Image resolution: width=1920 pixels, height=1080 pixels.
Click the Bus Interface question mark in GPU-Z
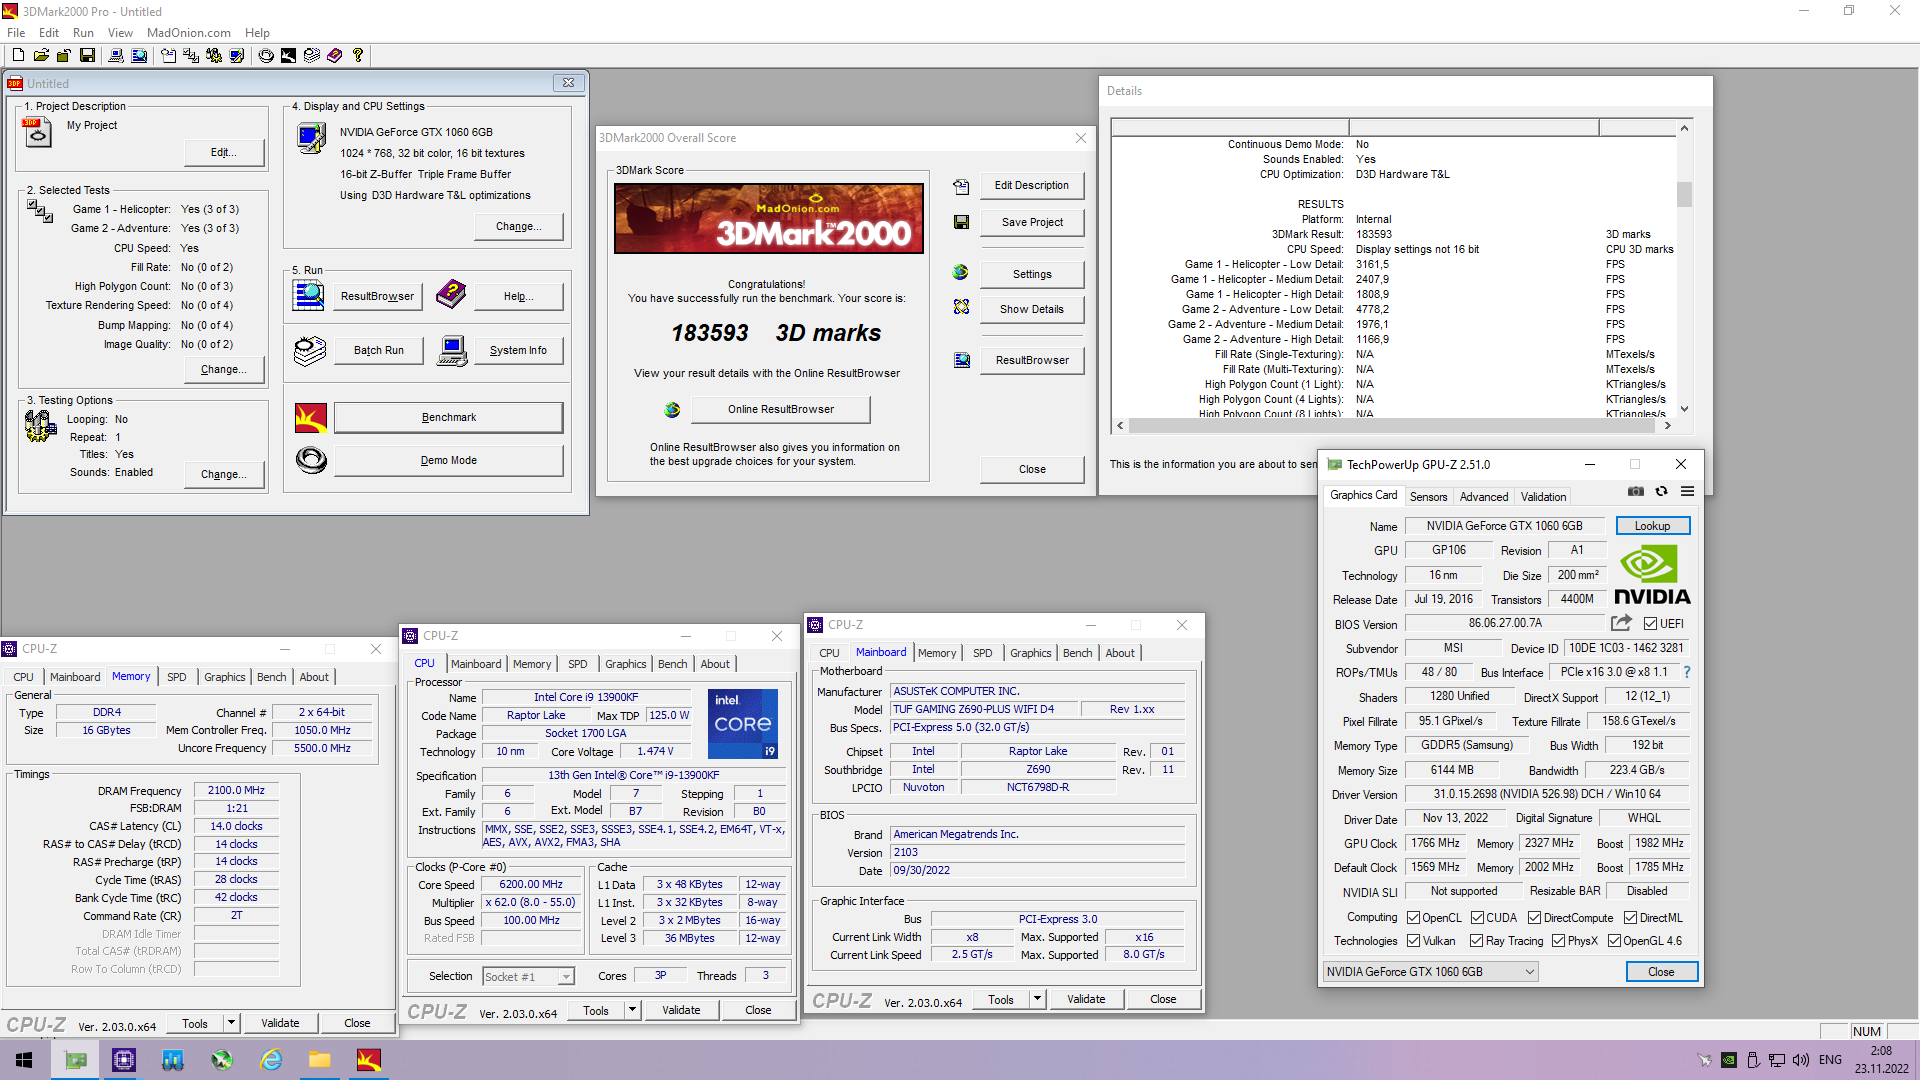(x=1687, y=672)
